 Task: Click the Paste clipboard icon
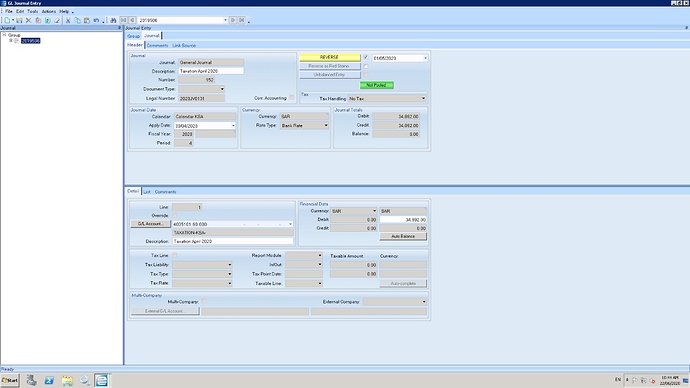pyautogui.click(x=87, y=20)
